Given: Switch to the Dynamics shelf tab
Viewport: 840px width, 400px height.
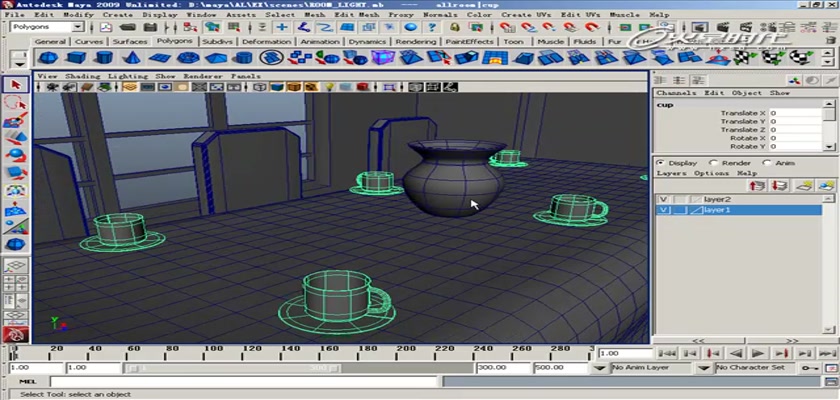Looking at the screenshot, I should pos(367,41).
